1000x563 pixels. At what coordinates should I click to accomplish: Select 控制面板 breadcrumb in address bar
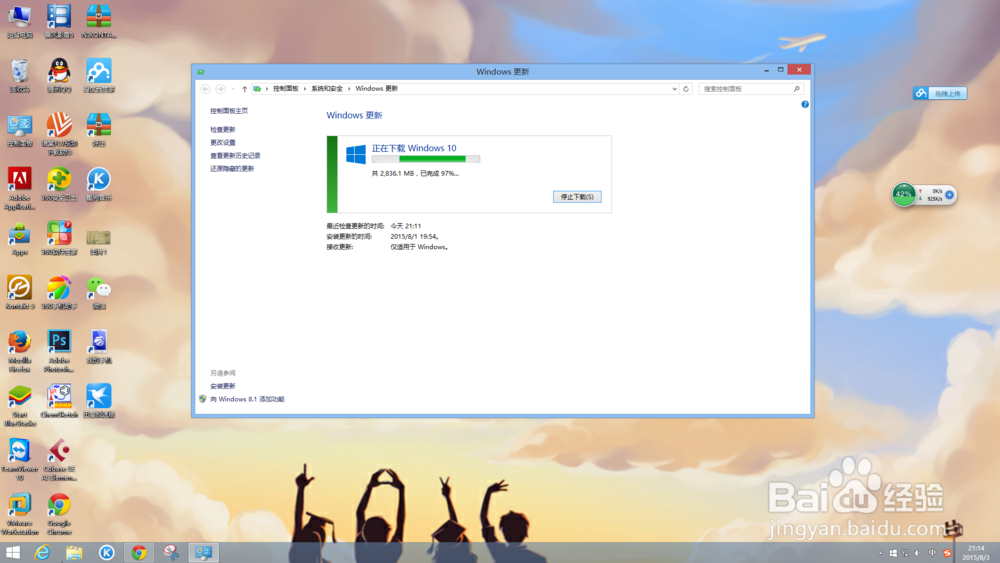tap(286, 89)
